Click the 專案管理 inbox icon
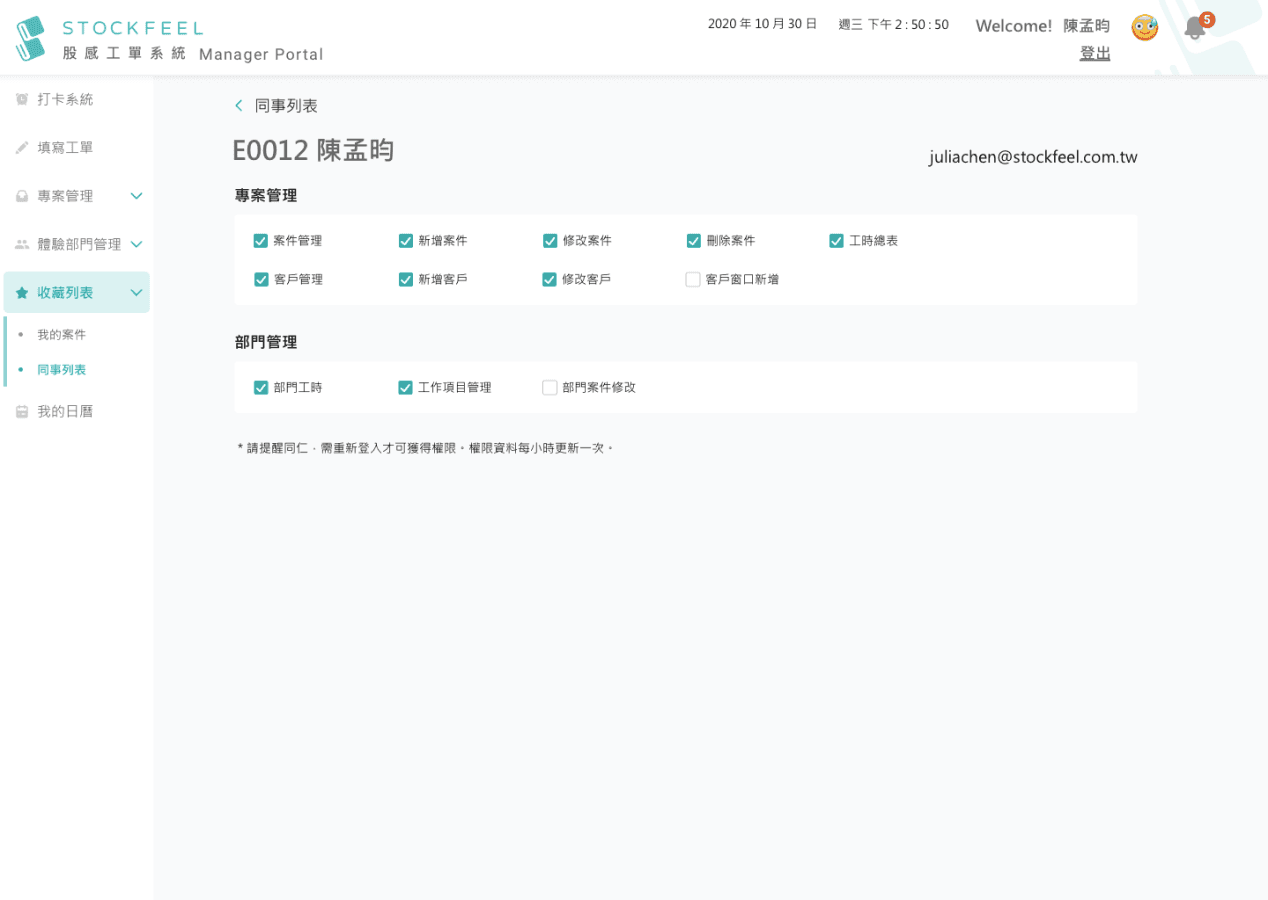Image resolution: width=1268 pixels, height=900 pixels. pyautogui.click(x=22, y=197)
